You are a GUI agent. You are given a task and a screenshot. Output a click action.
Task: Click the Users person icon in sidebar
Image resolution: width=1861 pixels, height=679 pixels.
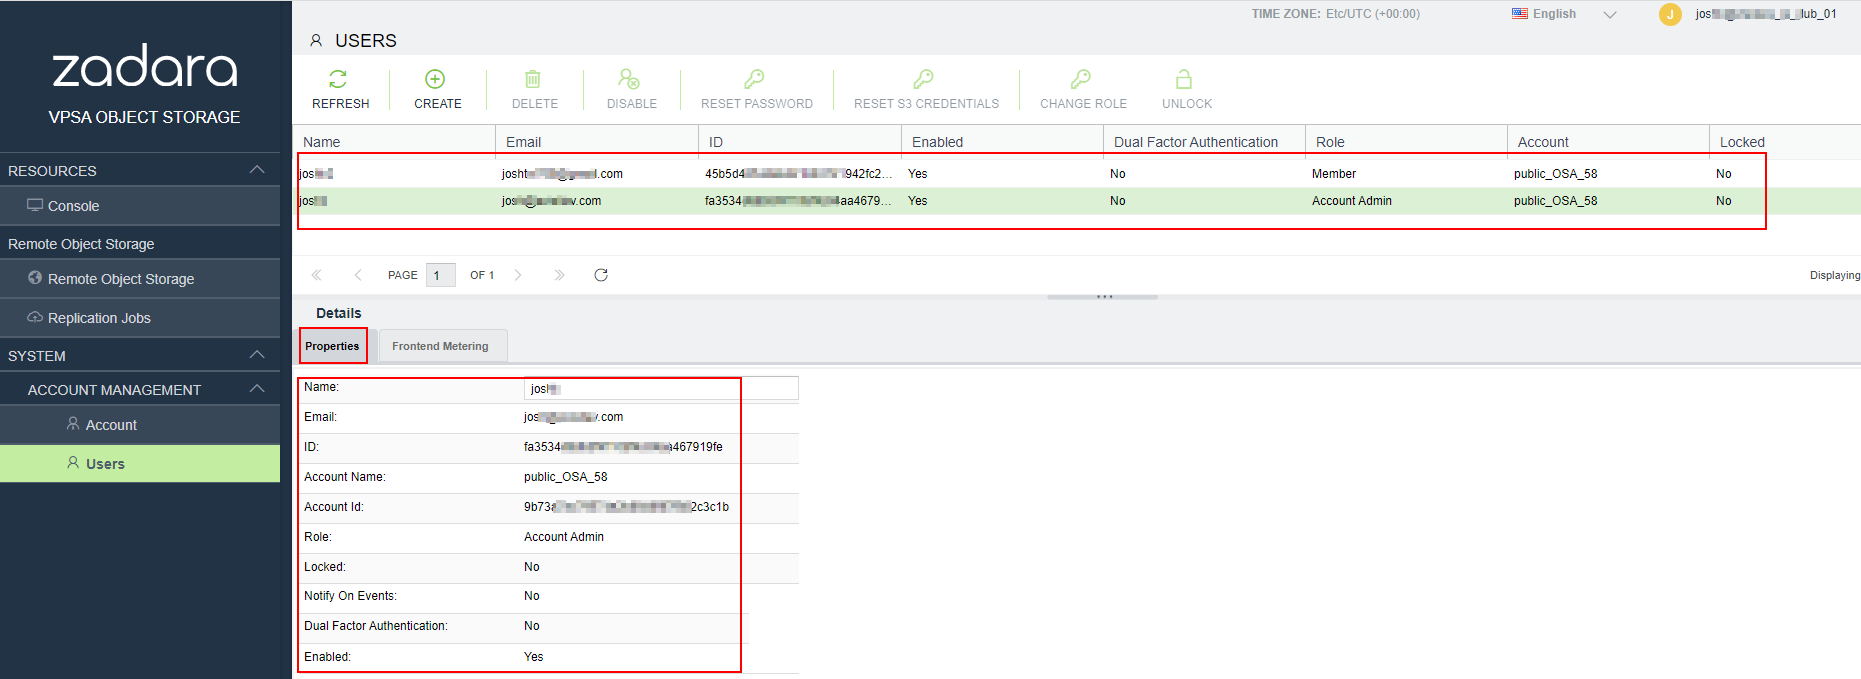tap(73, 463)
